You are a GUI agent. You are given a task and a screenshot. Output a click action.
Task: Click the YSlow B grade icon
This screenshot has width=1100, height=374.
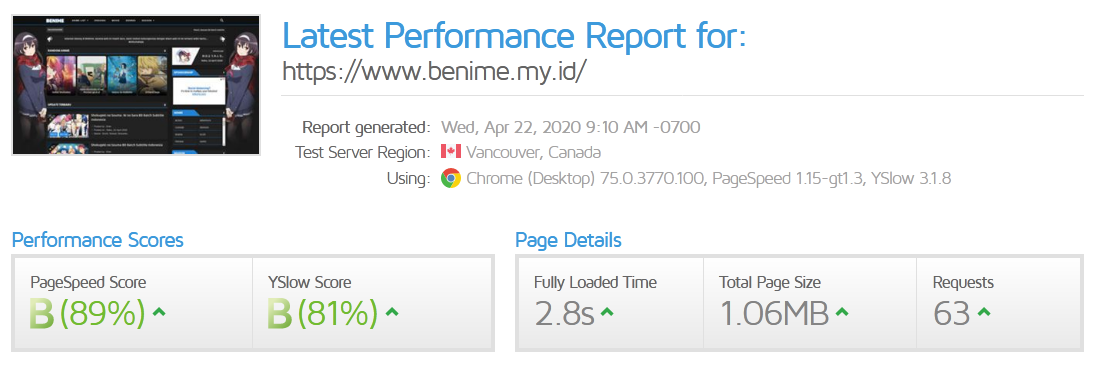[279, 314]
